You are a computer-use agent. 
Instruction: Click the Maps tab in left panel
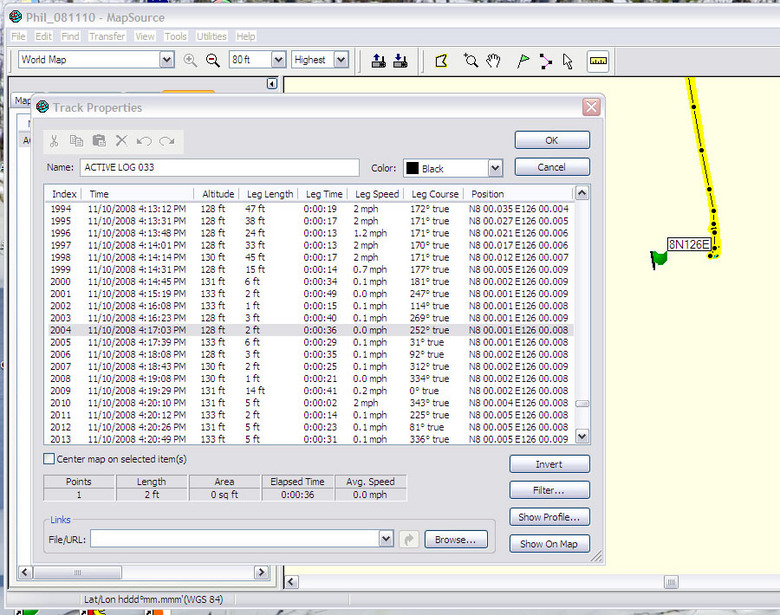coord(22,101)
